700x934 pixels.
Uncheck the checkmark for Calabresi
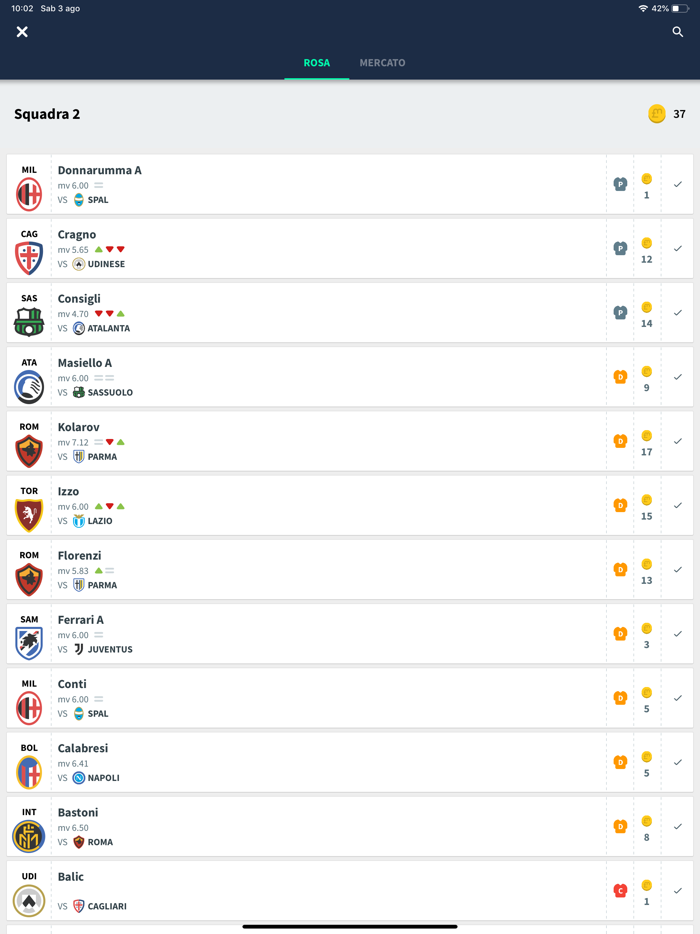[678, 762]
